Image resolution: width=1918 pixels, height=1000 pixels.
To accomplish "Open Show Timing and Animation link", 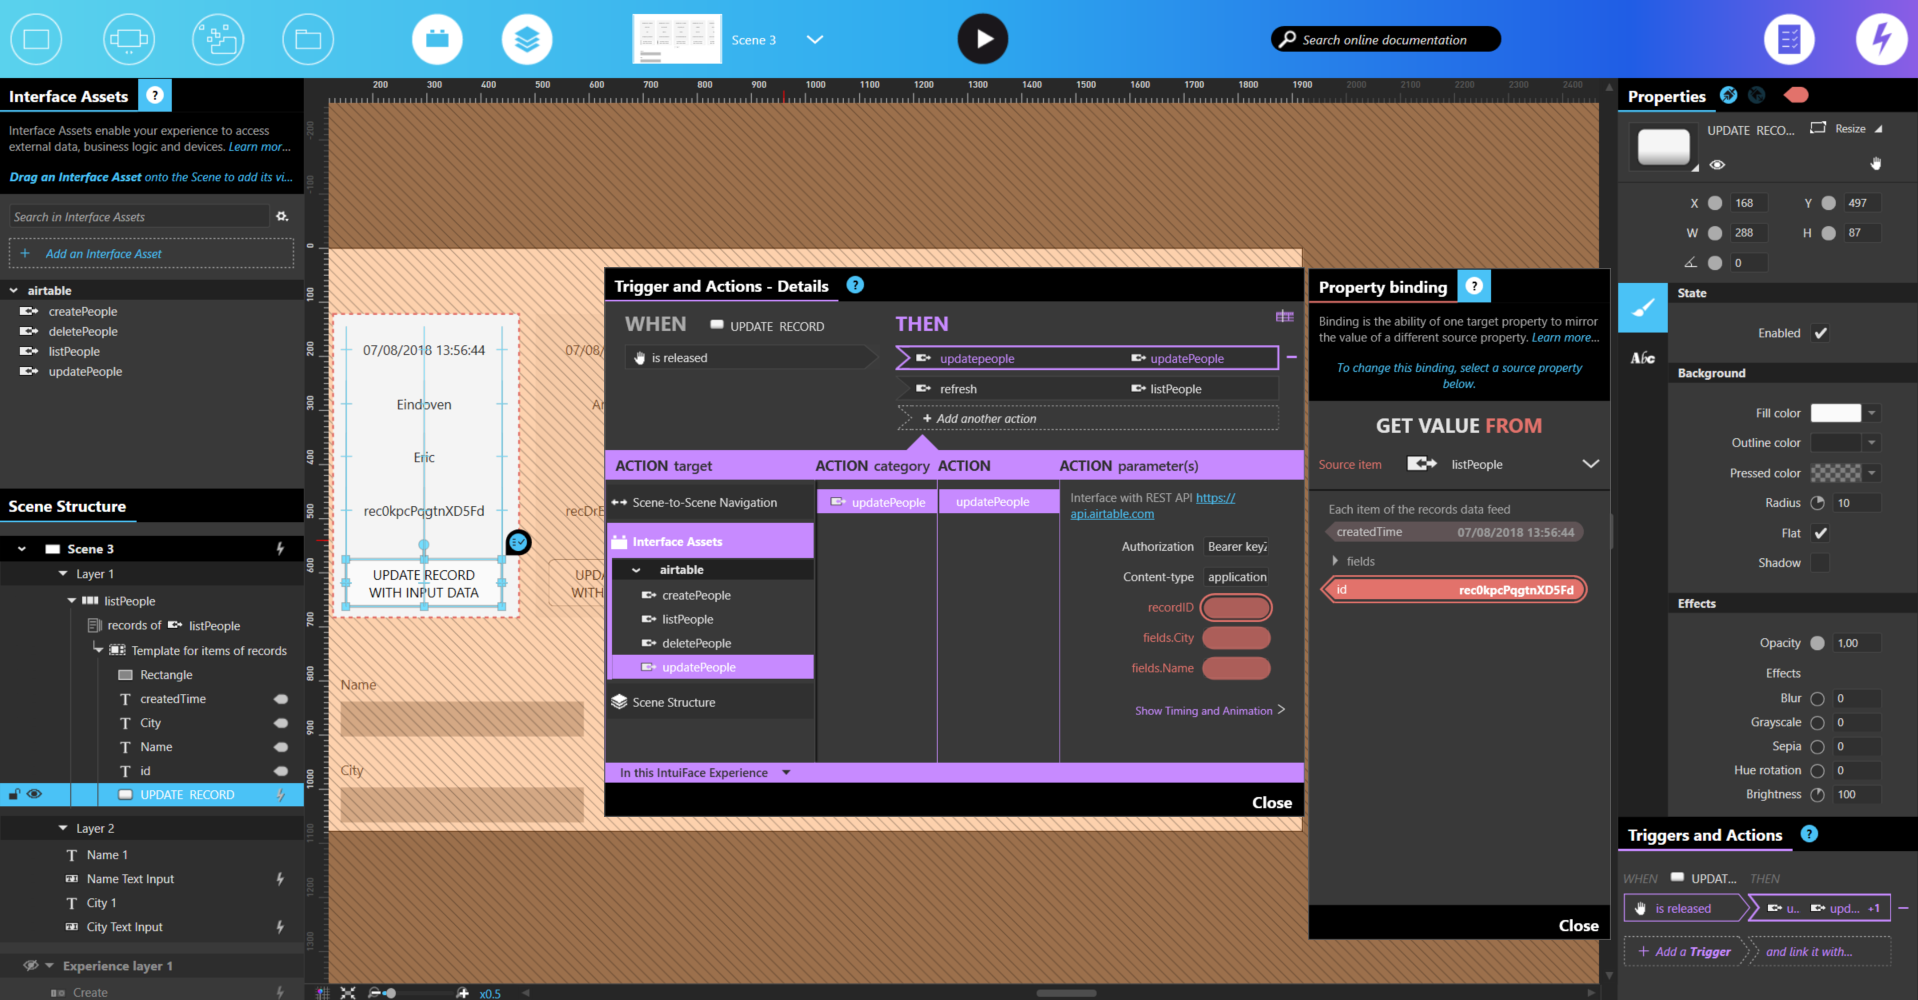I will point(1210,710).
